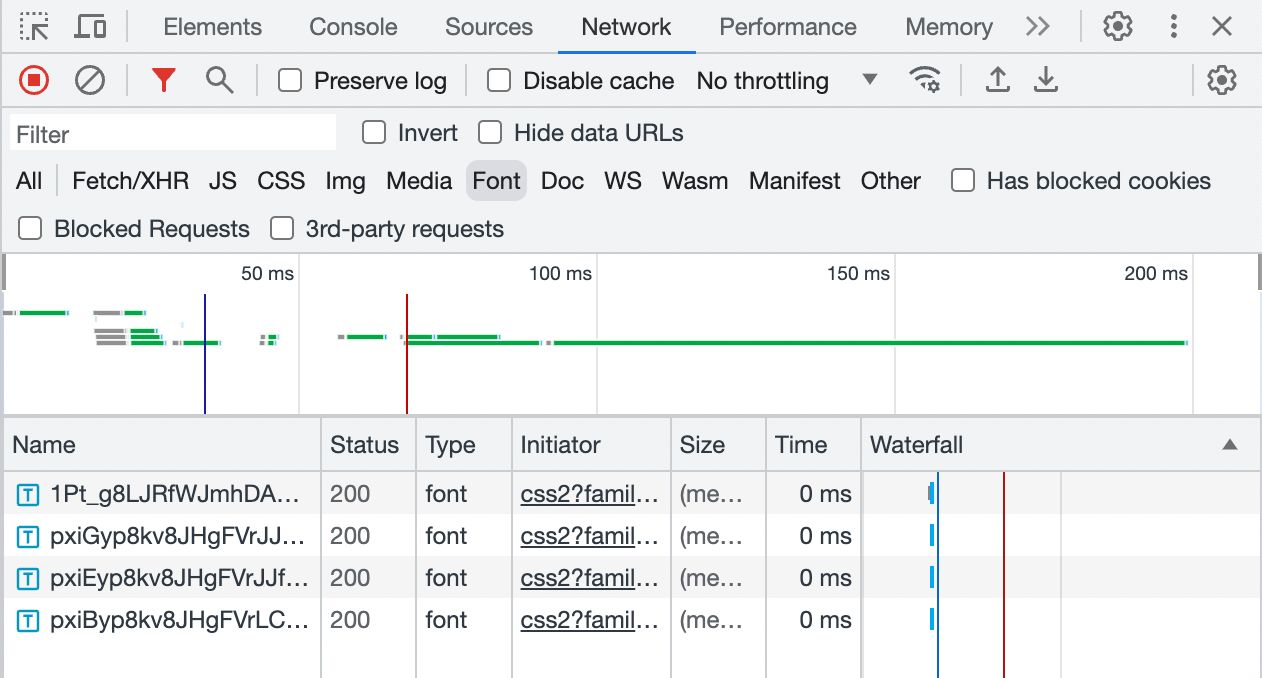Sort by the Name column header
Image resolution: width=1262 pixels, height=678 pixels.
pos(162,445)
